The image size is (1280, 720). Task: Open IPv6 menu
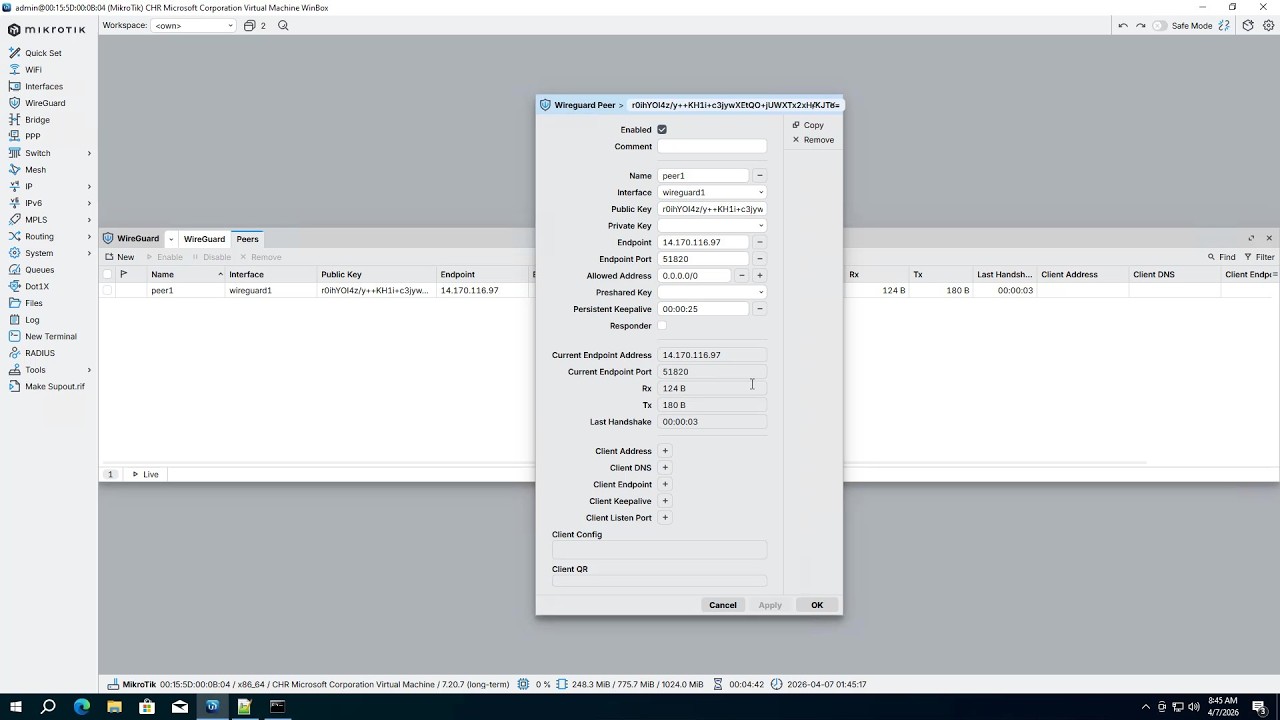(50, 203)
